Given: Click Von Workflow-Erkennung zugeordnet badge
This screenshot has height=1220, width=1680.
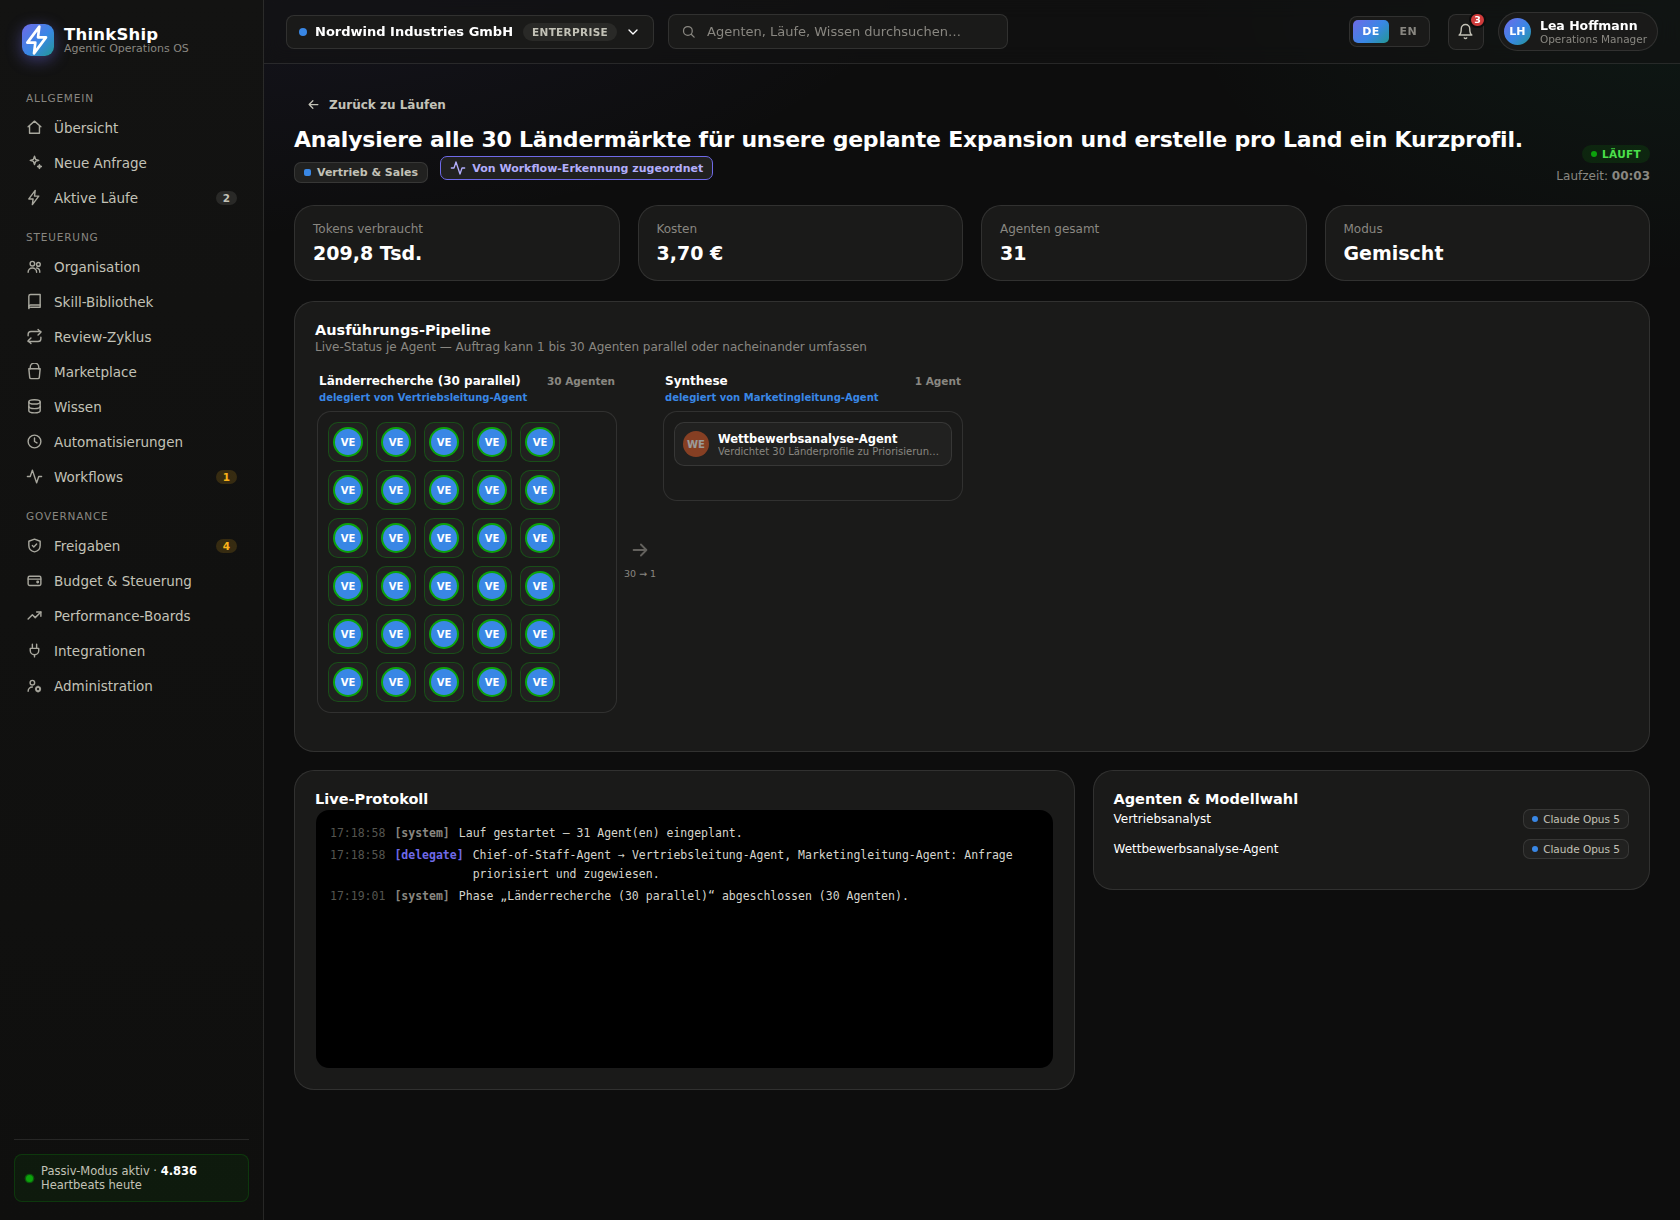Looking at the screenshot, I should [x=576, y=168].
